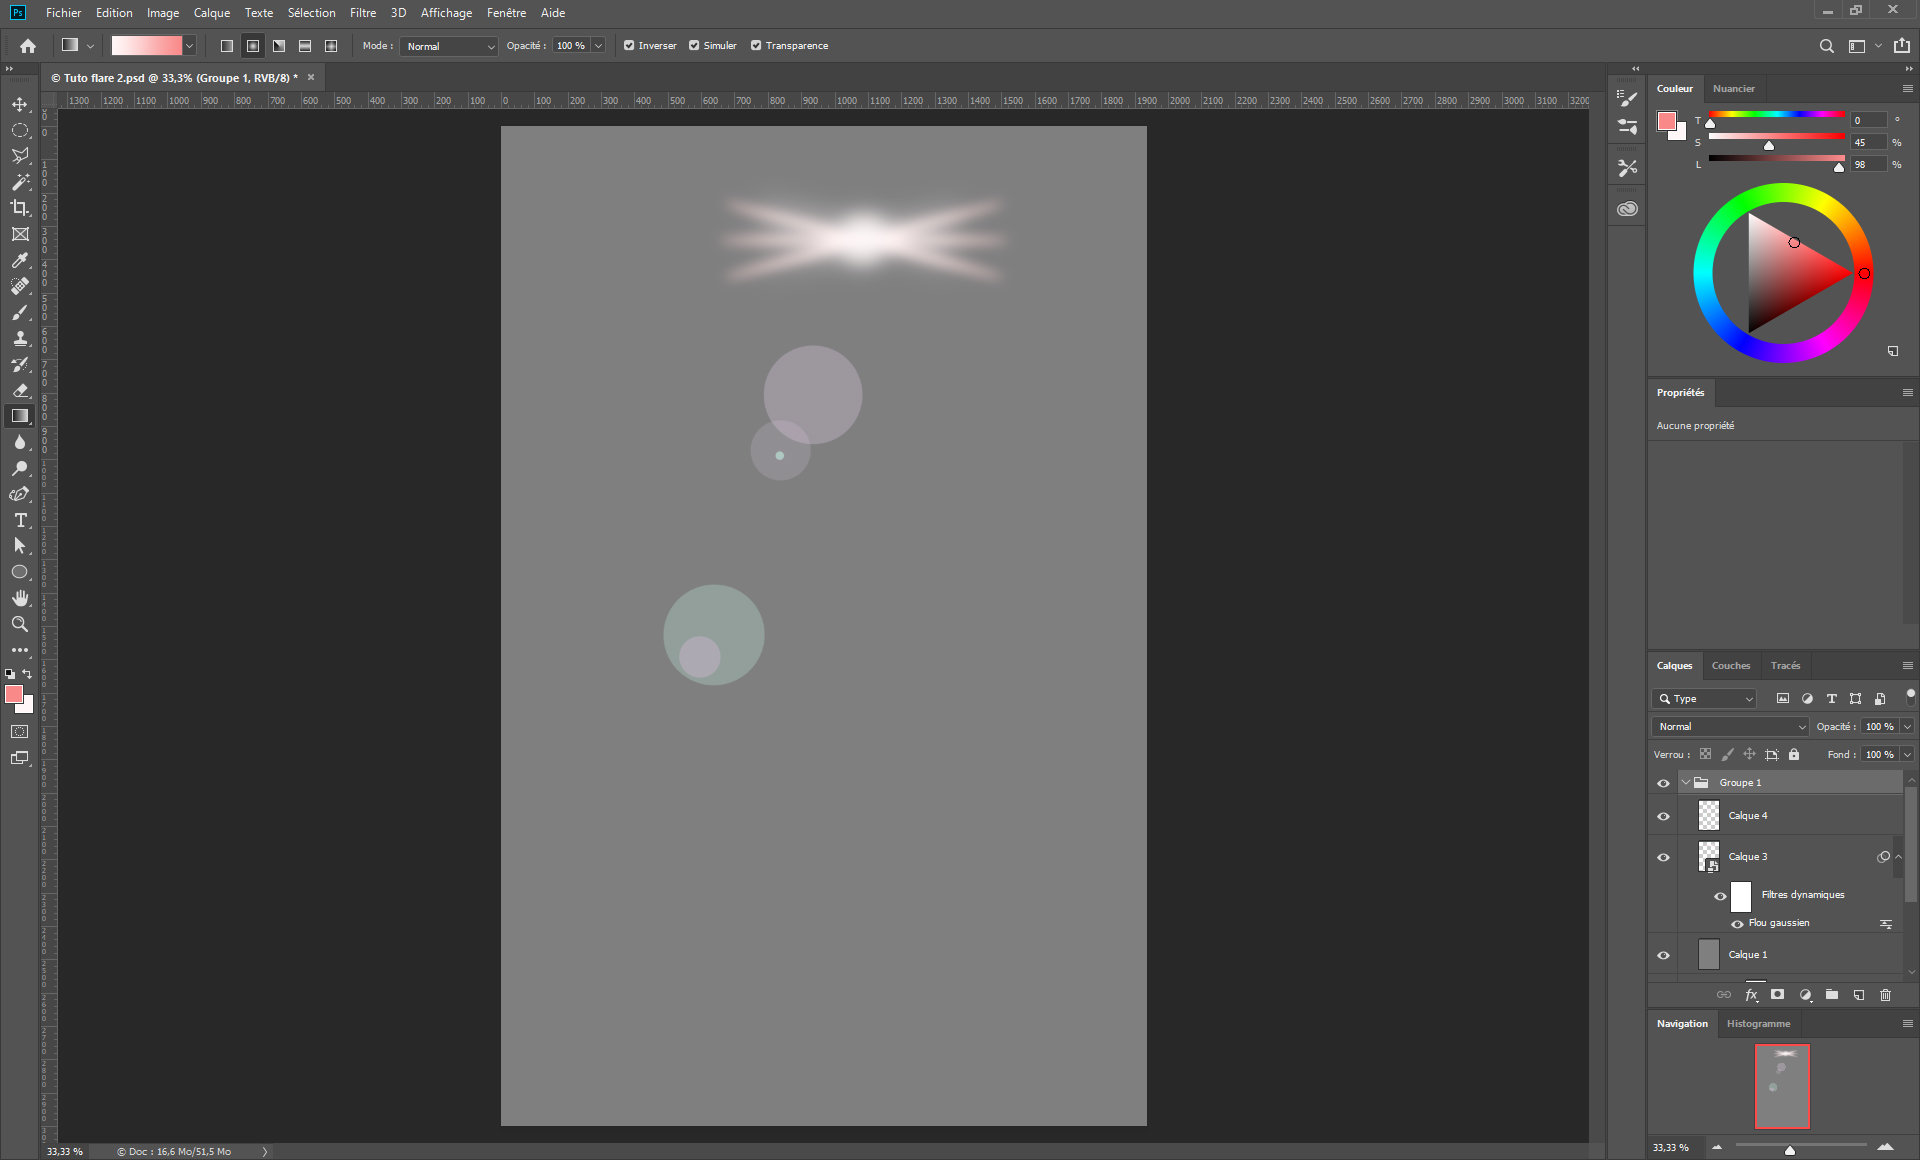Add a layer mask to Calque 3

pos(1779,995)
